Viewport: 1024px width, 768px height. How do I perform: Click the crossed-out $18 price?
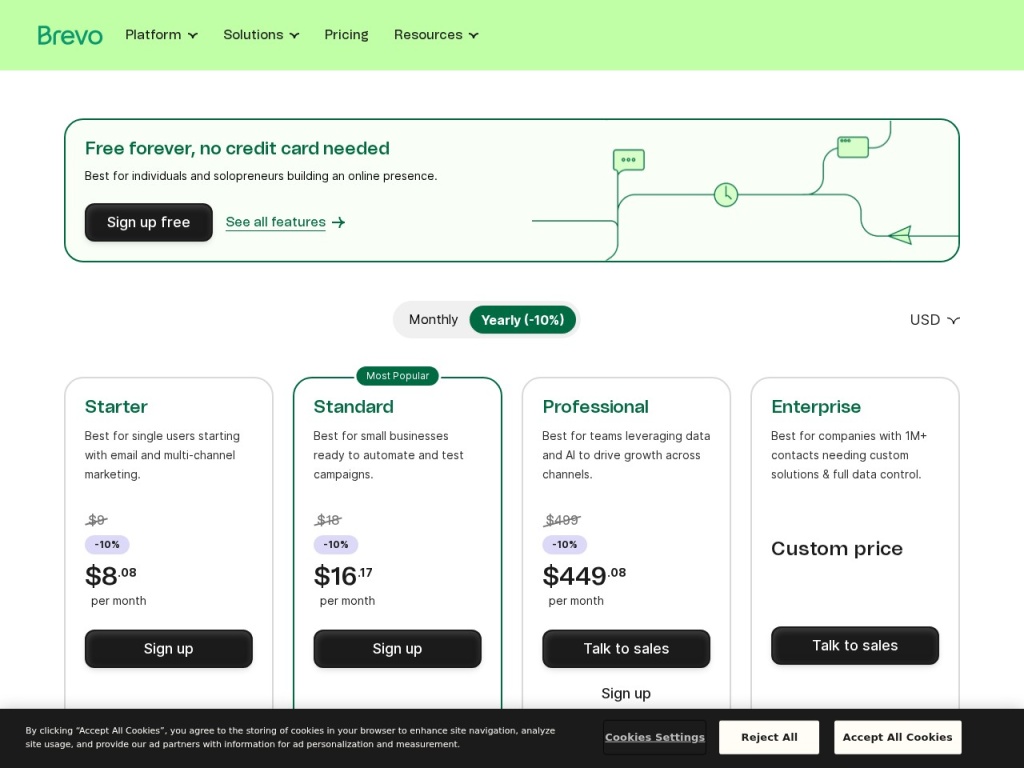328,520
